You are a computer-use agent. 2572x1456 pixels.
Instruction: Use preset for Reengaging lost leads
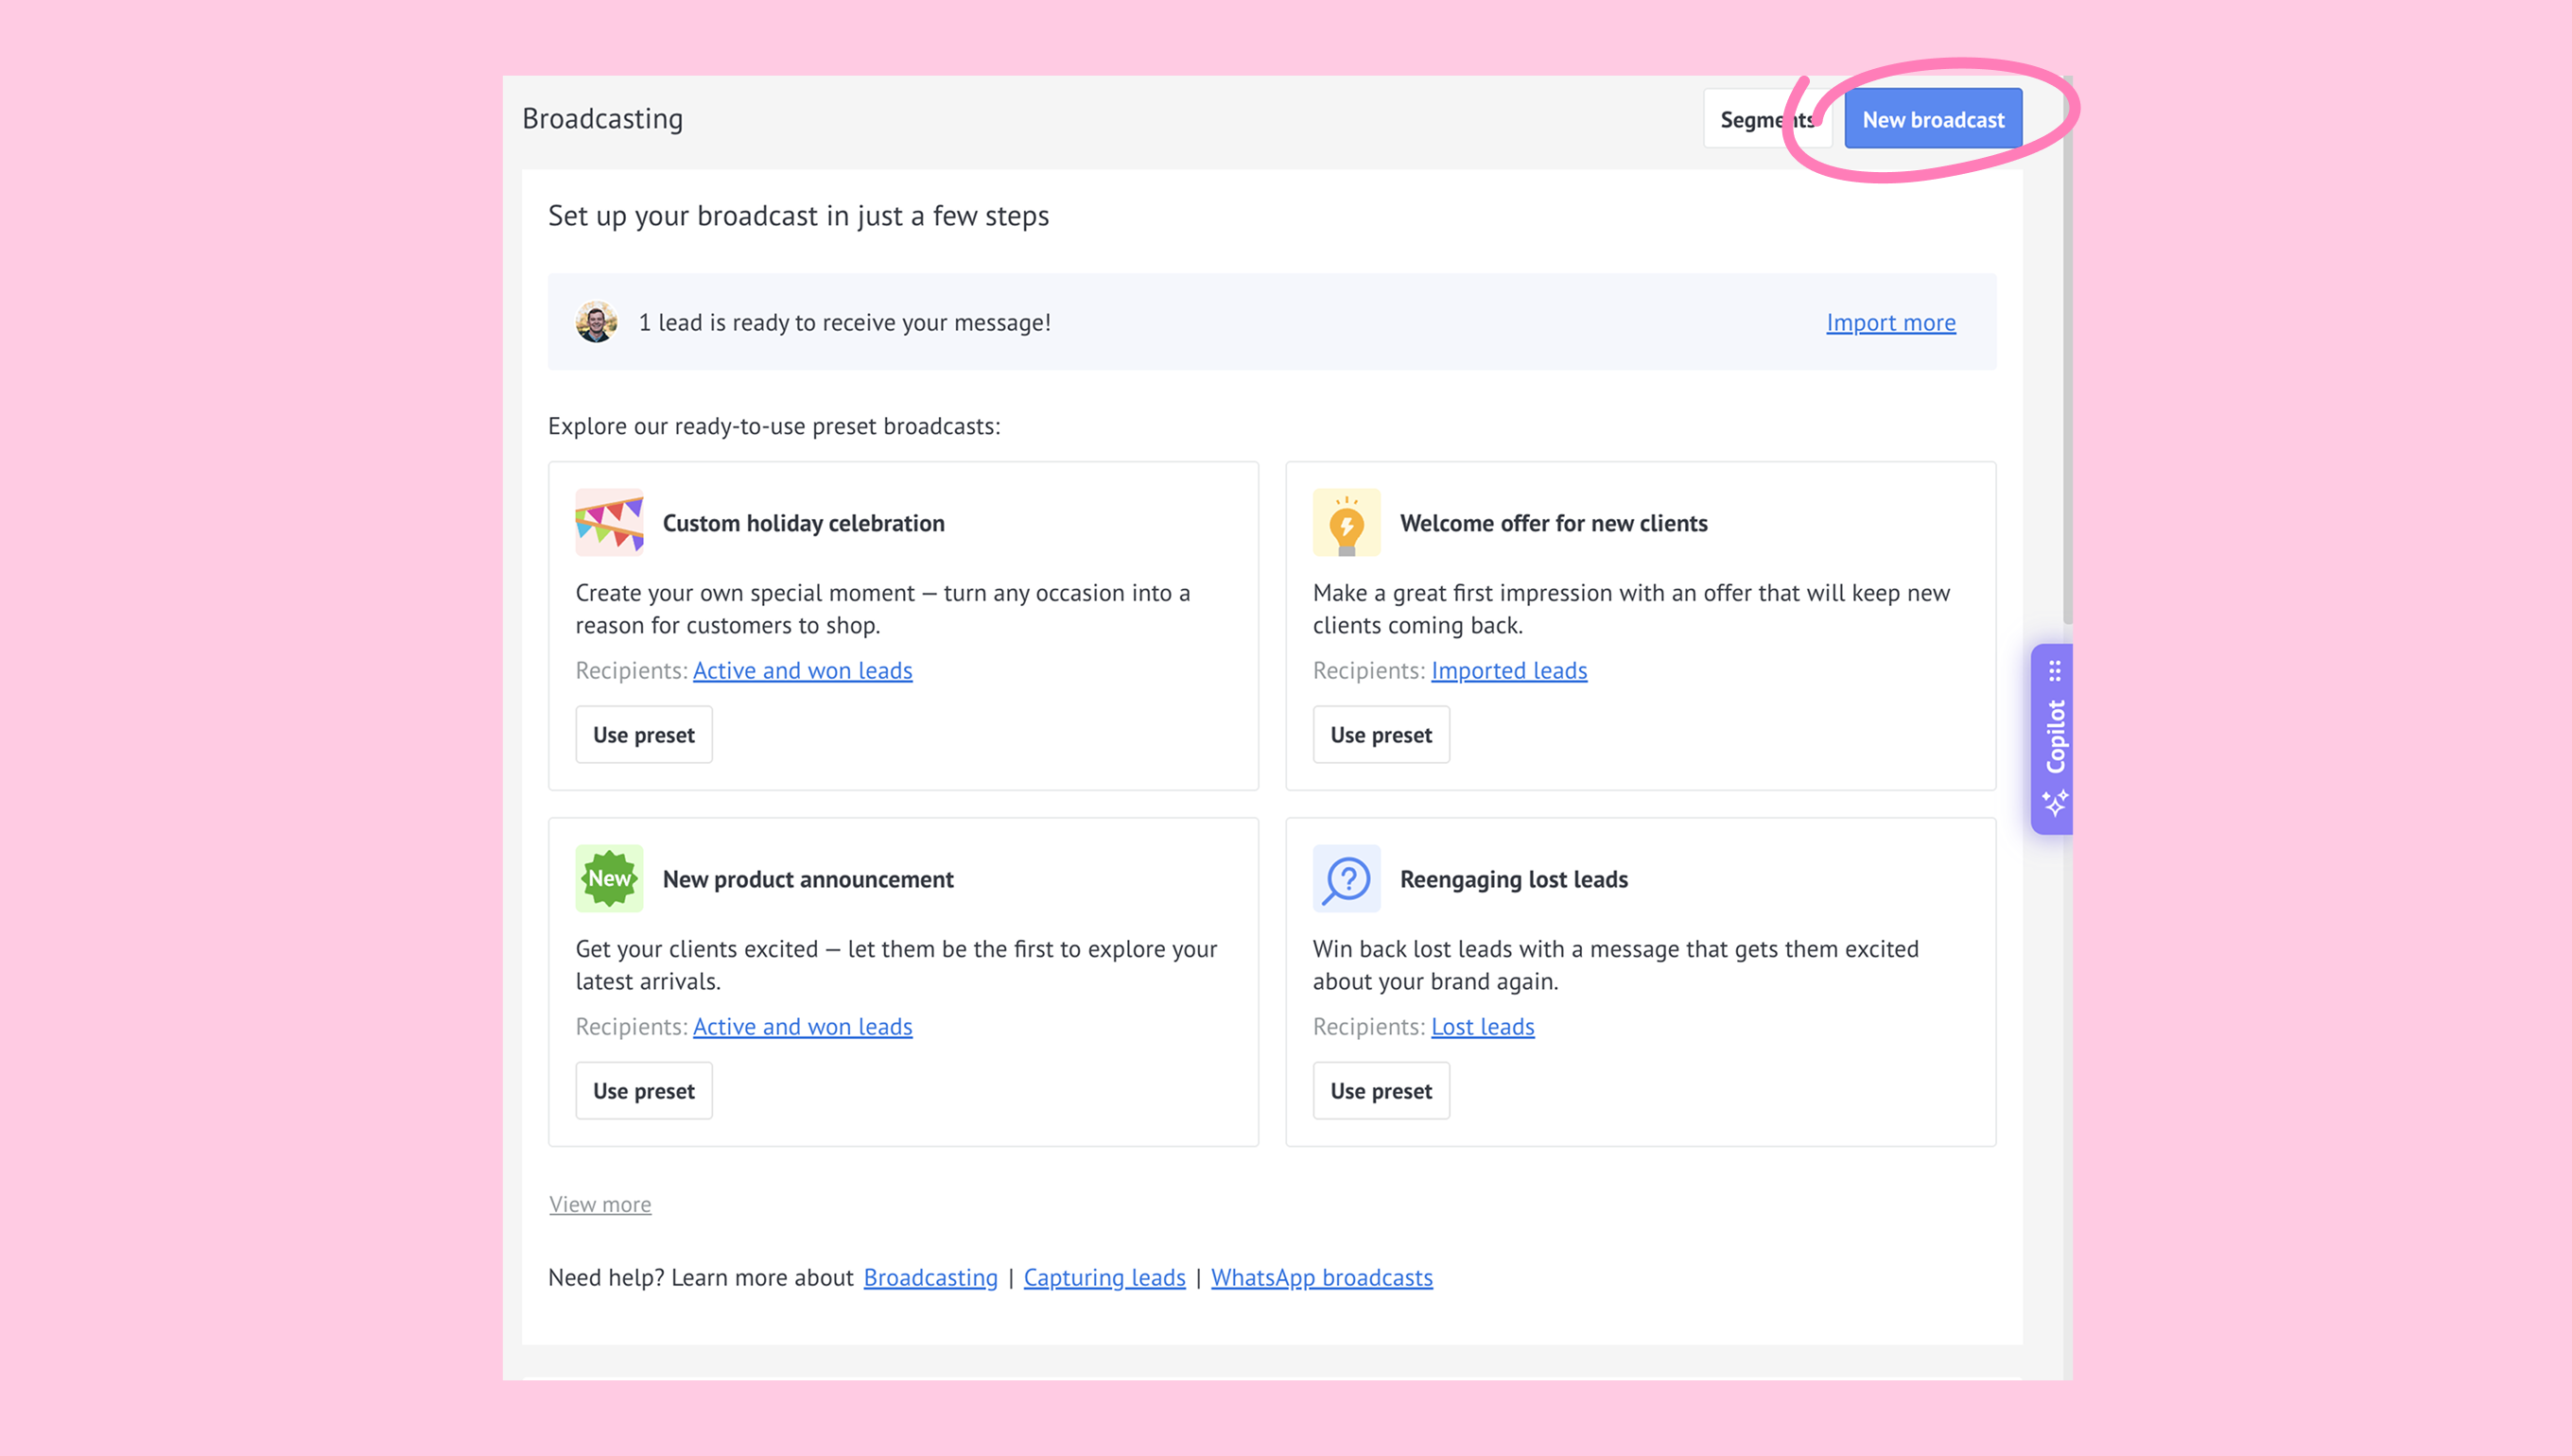tap(1380, 1091)
